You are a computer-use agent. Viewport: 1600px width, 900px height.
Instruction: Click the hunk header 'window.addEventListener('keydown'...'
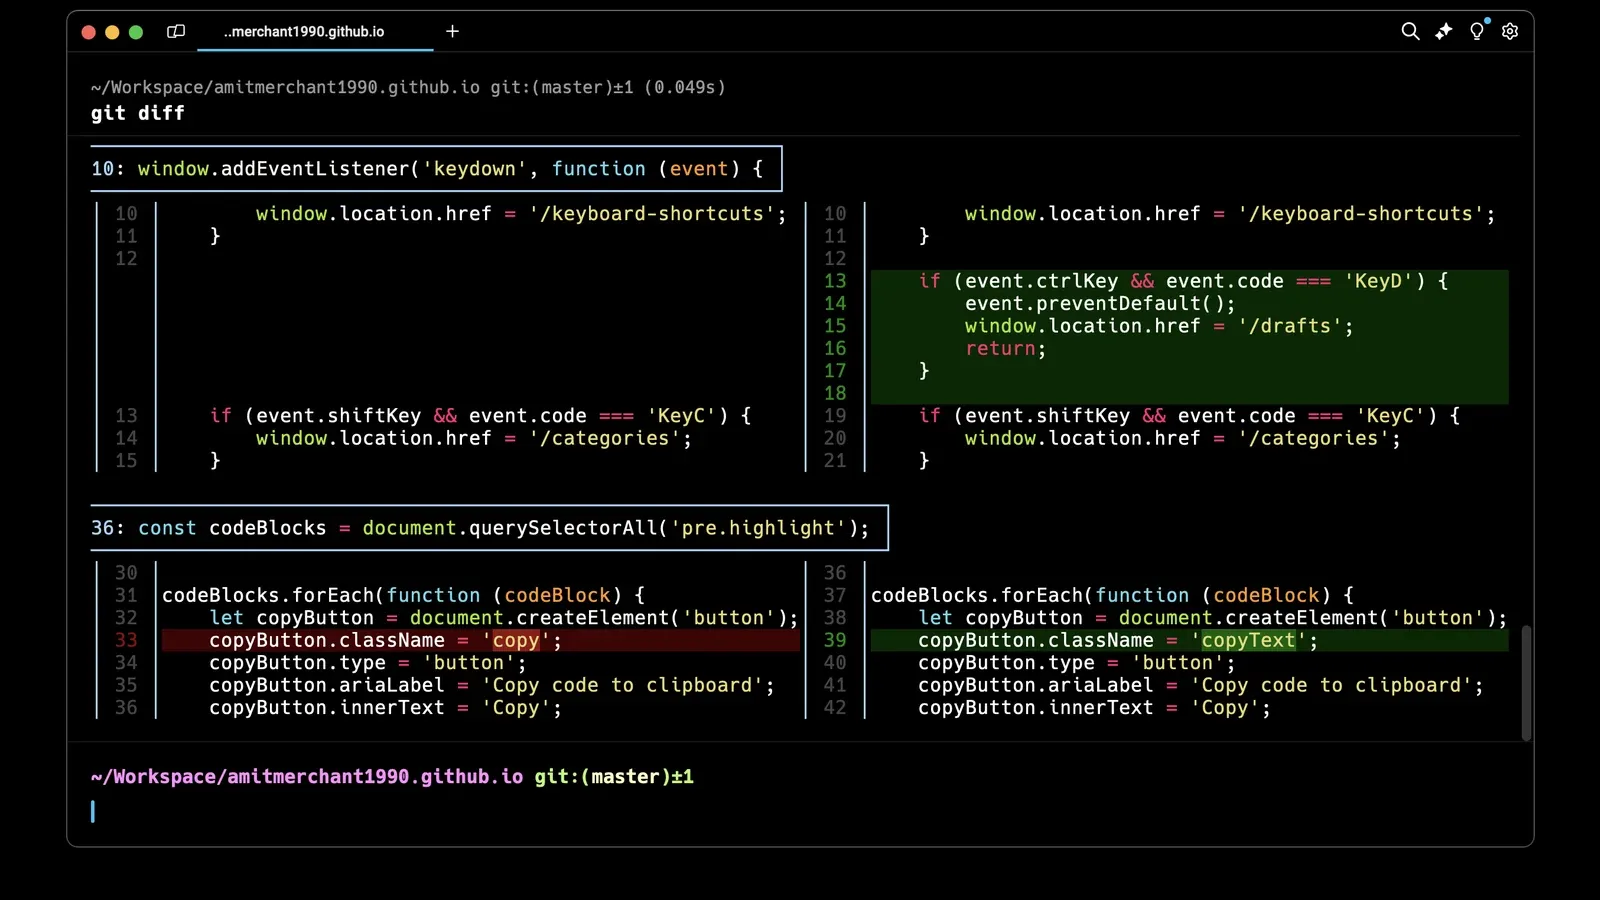pos(436,168)
